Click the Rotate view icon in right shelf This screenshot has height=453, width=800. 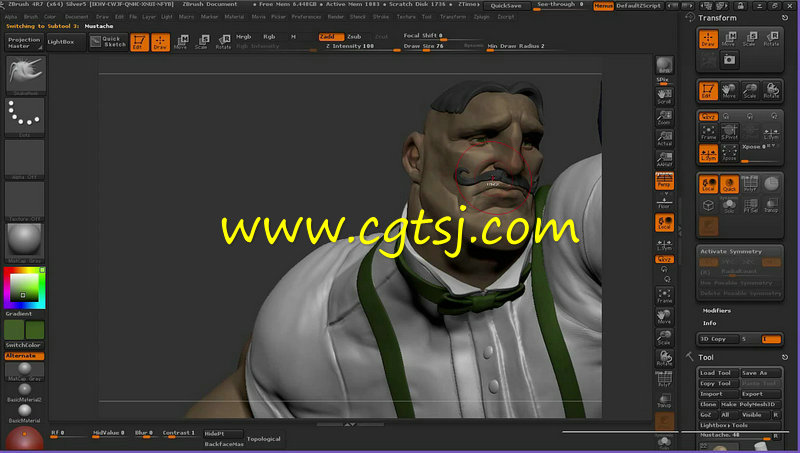[664, 359]
